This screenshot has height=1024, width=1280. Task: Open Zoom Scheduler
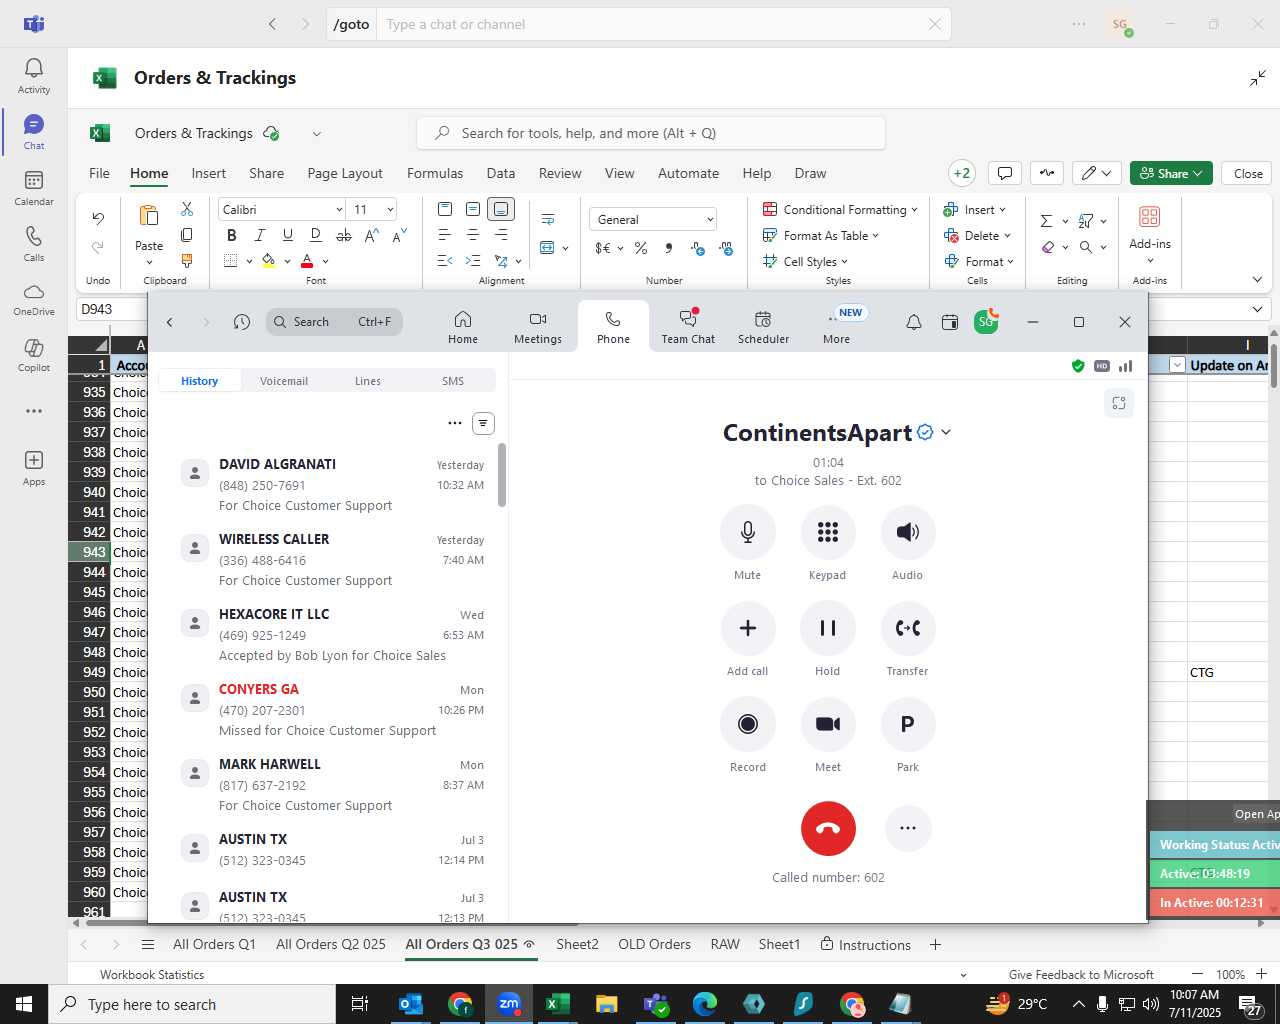[x=763, y=327]
